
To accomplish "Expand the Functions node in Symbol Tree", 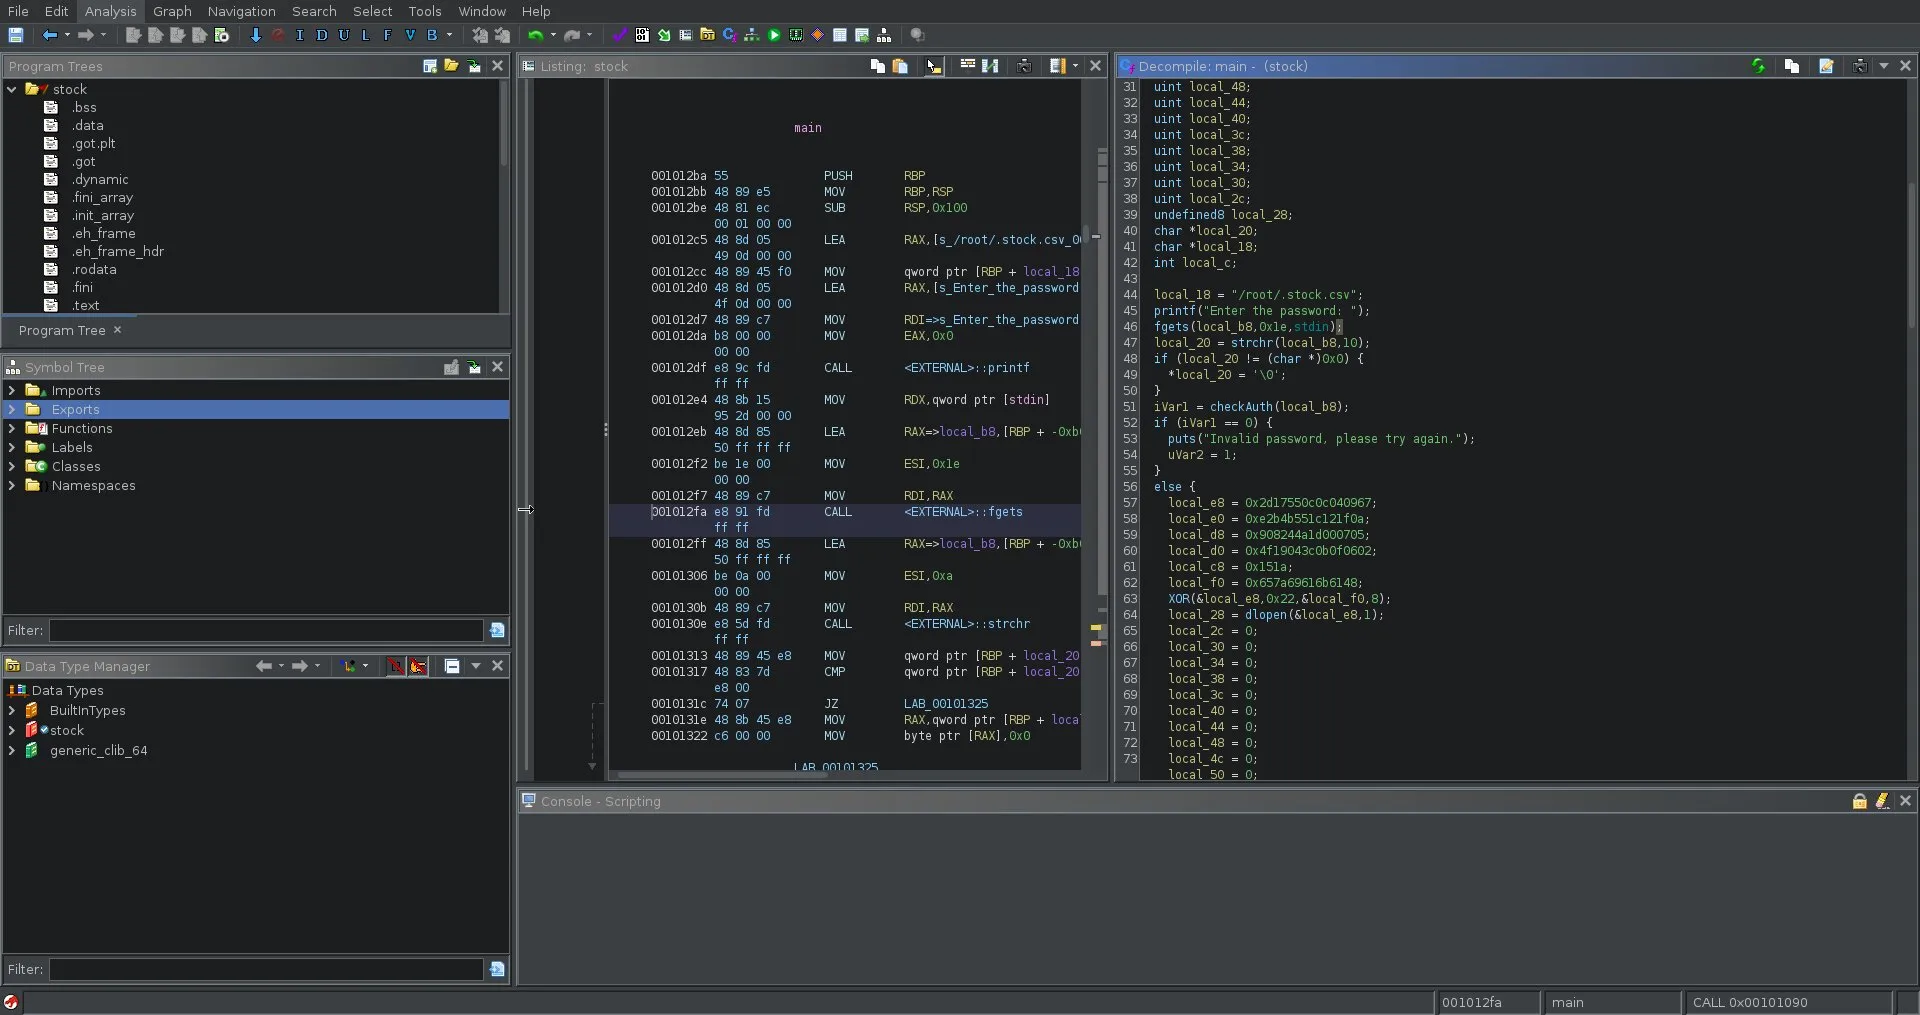I will pos(11,428).
